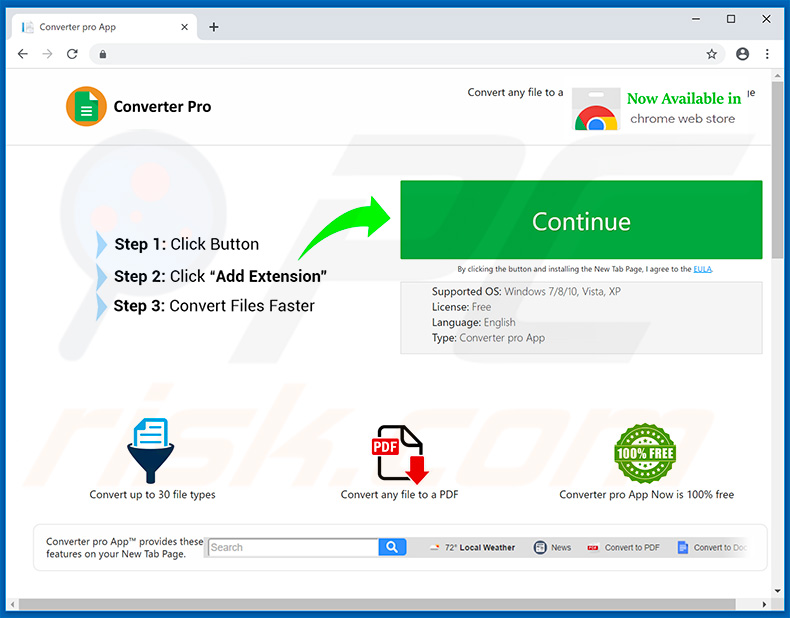790x618 pixels.
Task: Open the 72° Local Weather shortcut
Action: 473,547
